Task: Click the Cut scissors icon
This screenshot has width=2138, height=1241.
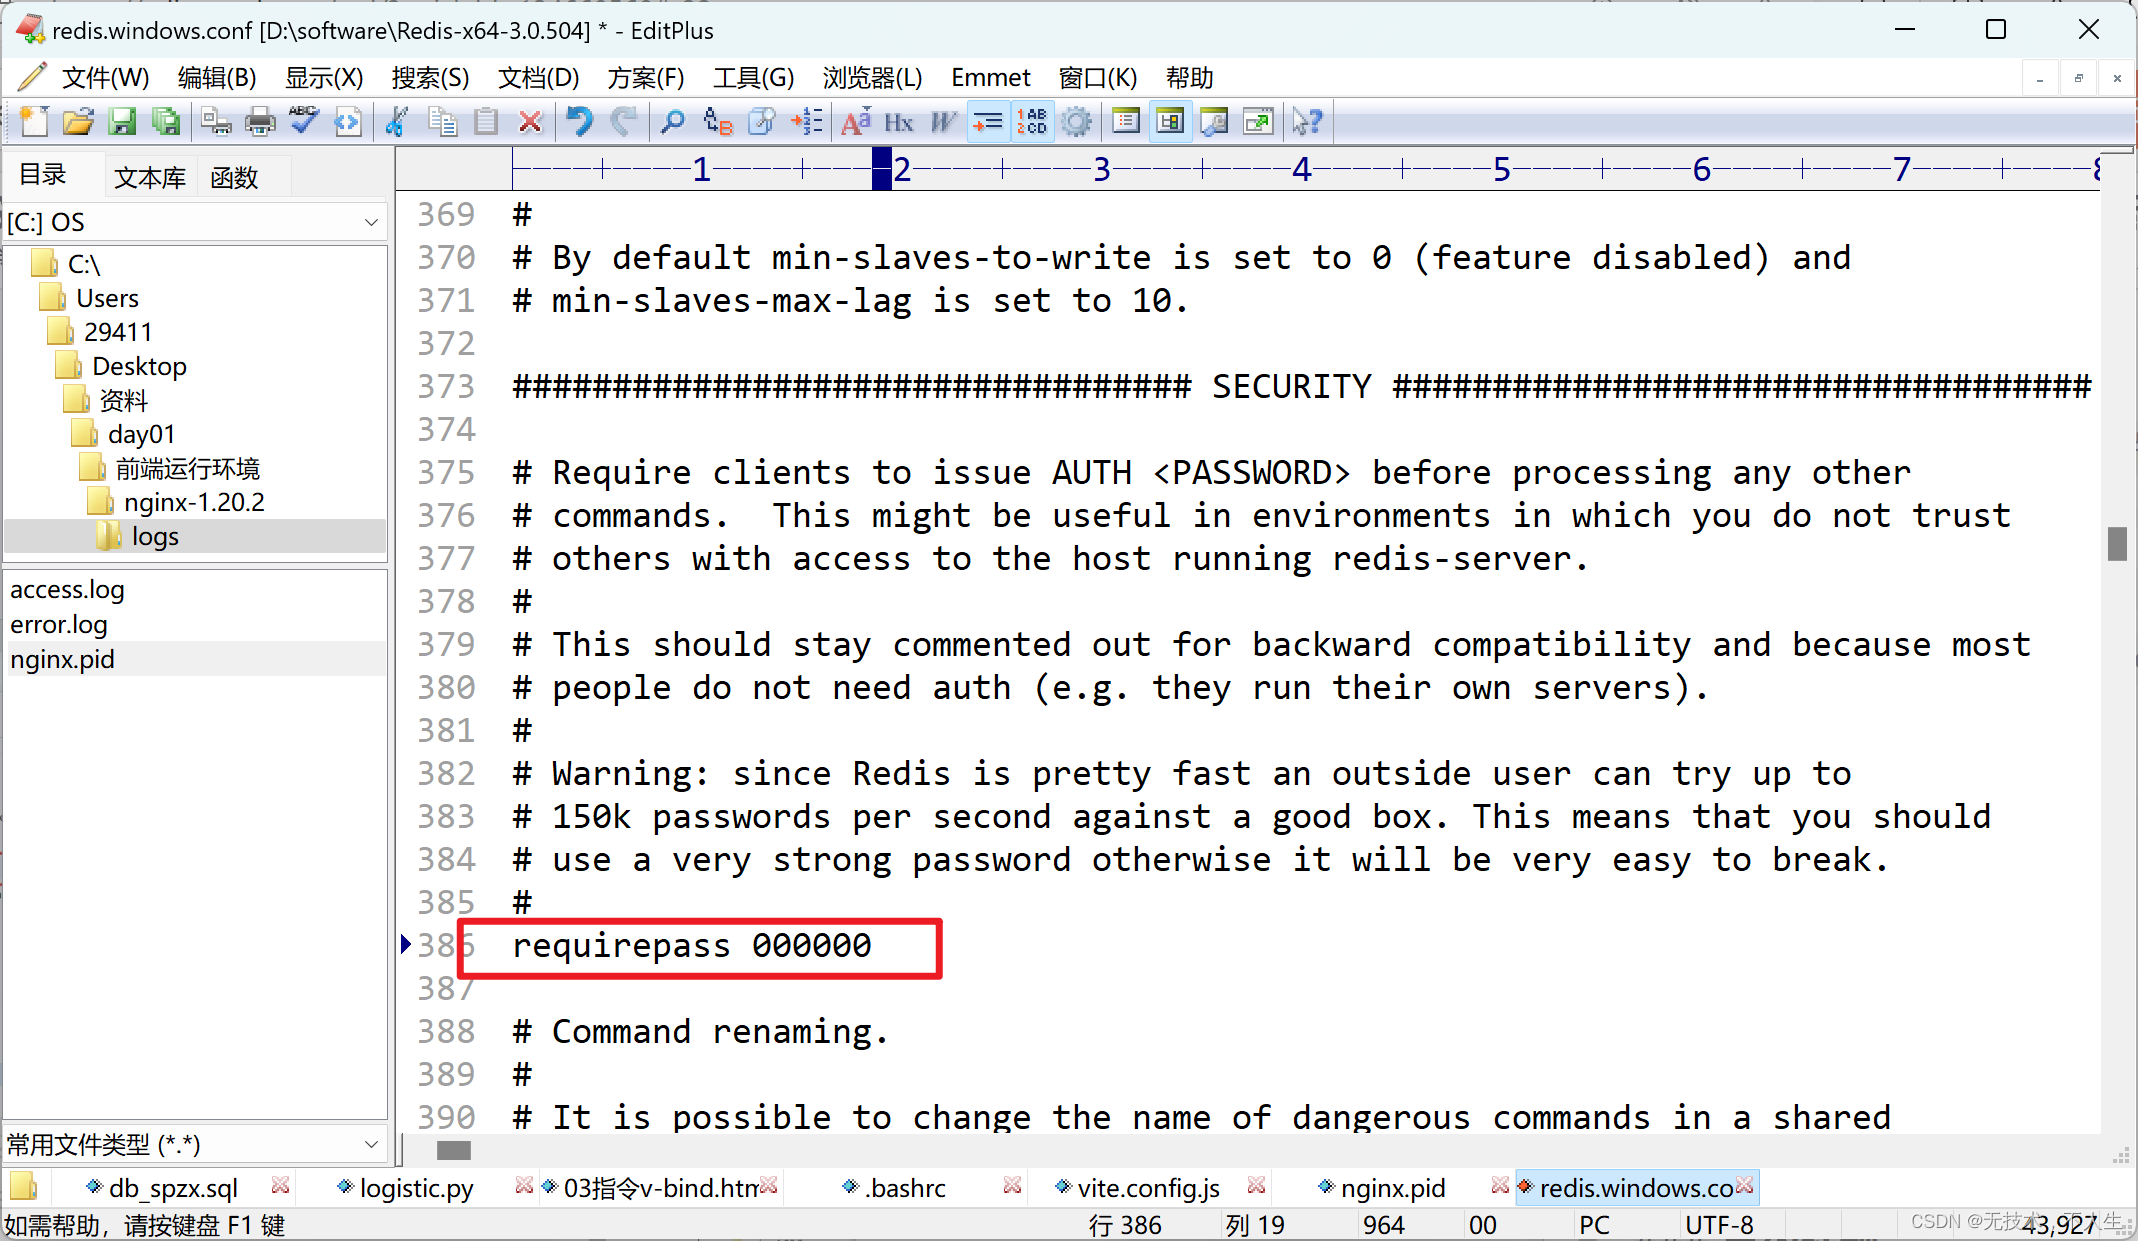Action: tap(397, 122)
